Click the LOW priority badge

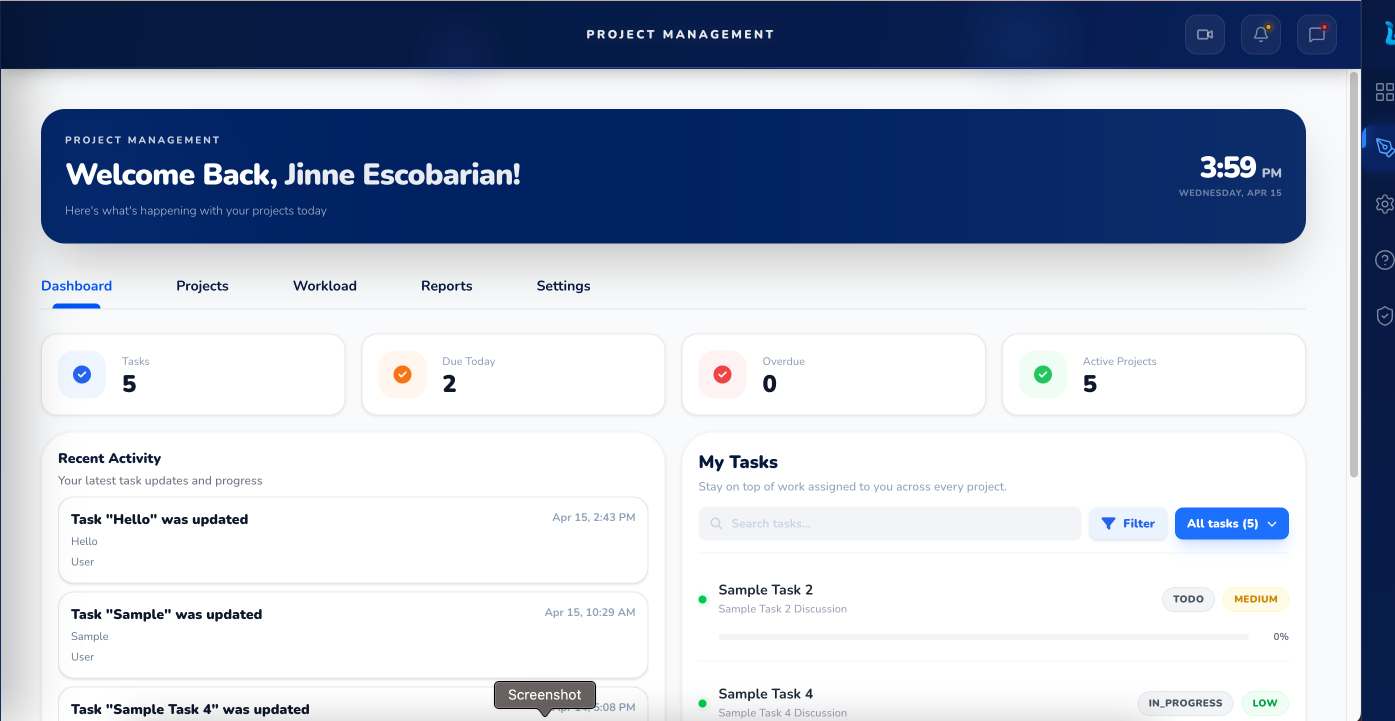point(1265,703)
